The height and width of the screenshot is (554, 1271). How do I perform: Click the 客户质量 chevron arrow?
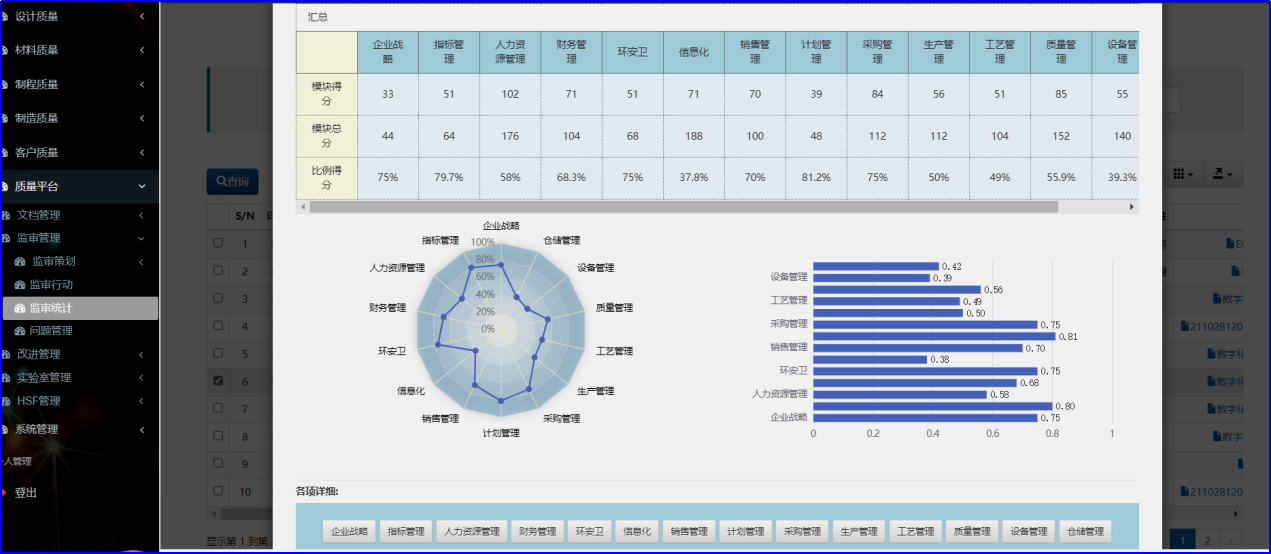pyautogui.click(x=142, y=152)
